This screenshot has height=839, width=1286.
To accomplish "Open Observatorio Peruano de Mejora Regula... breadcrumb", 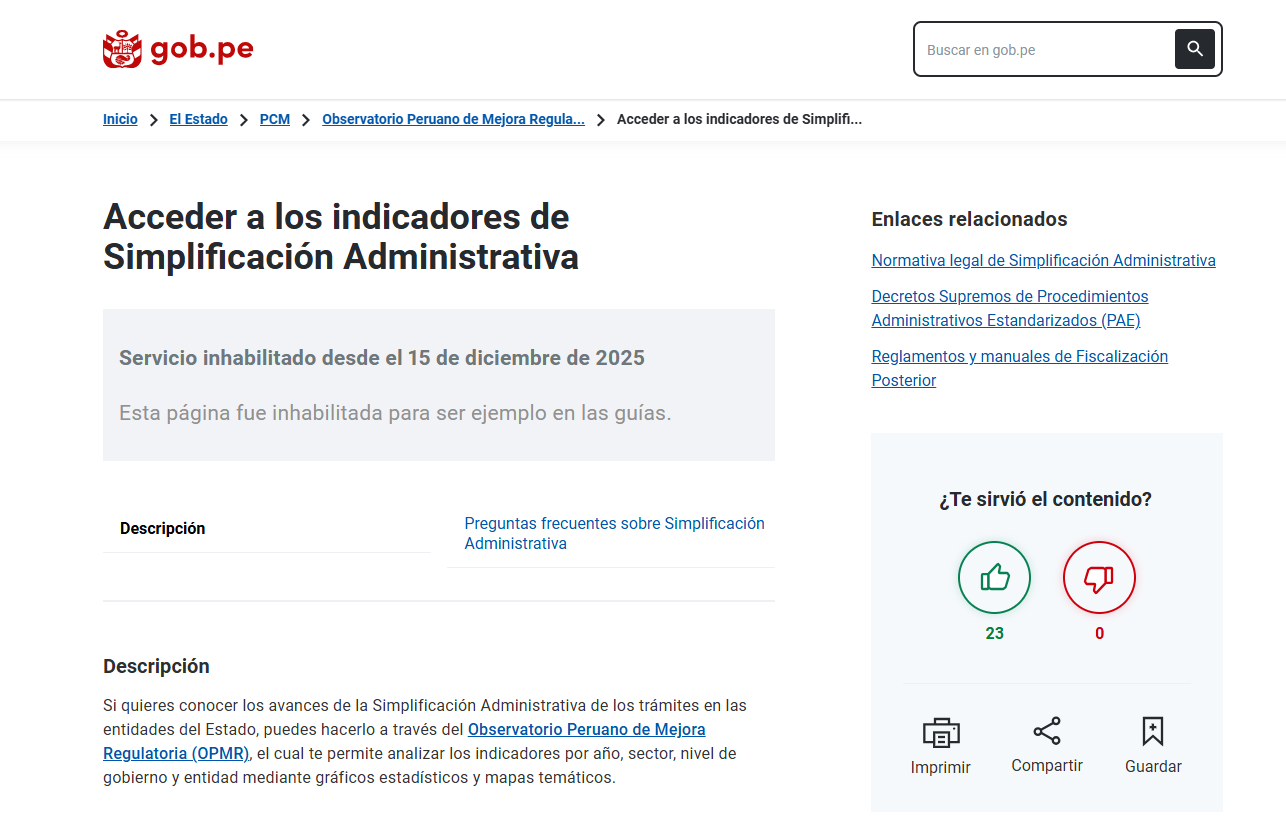I will click(453, 119).
